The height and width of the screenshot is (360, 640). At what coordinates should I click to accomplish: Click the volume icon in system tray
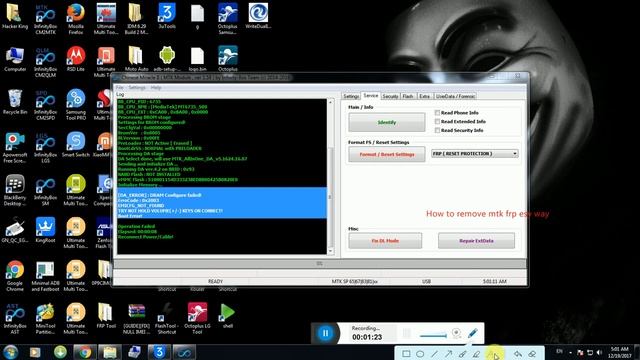tap(599, 353)
